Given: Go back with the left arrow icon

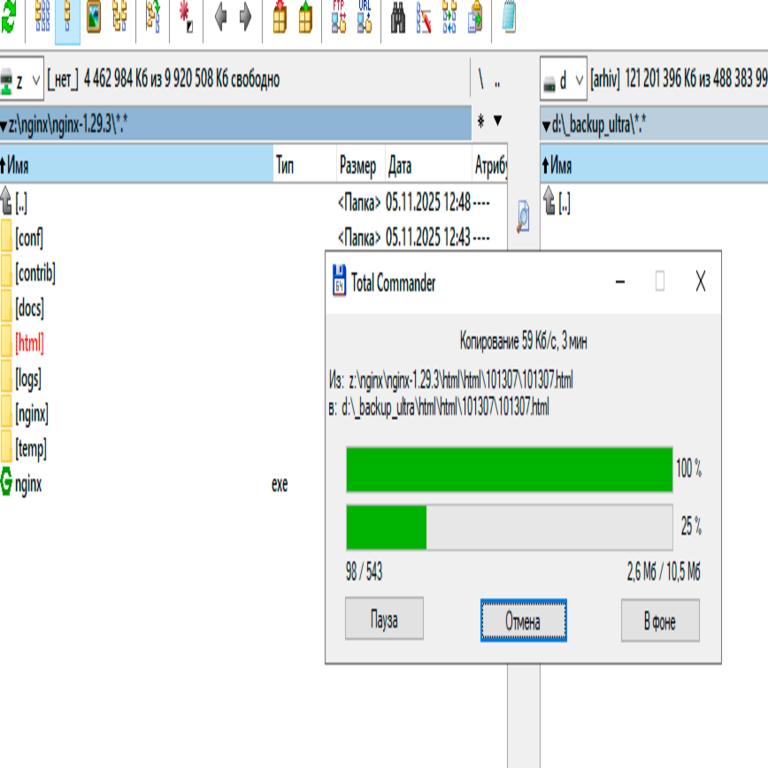Looking at the screenshot, I should click(221, 18).
